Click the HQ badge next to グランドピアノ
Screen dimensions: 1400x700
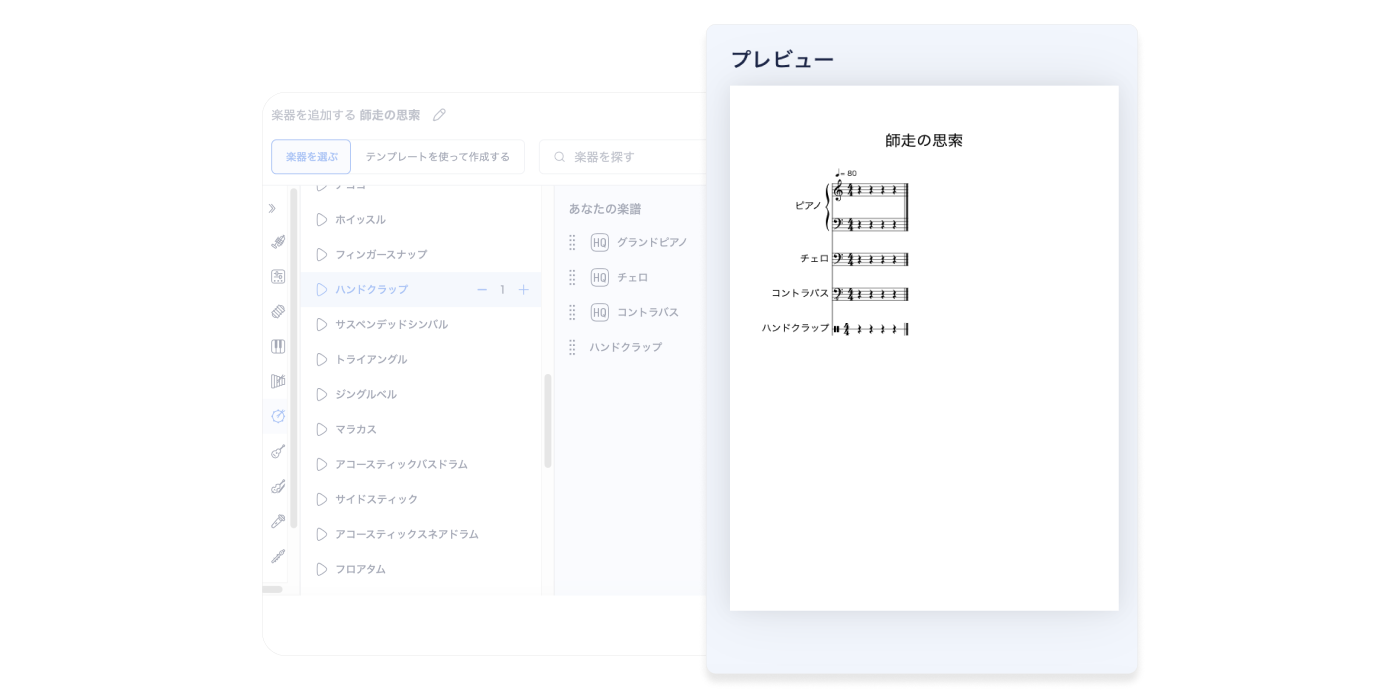[x=599, y=242]
